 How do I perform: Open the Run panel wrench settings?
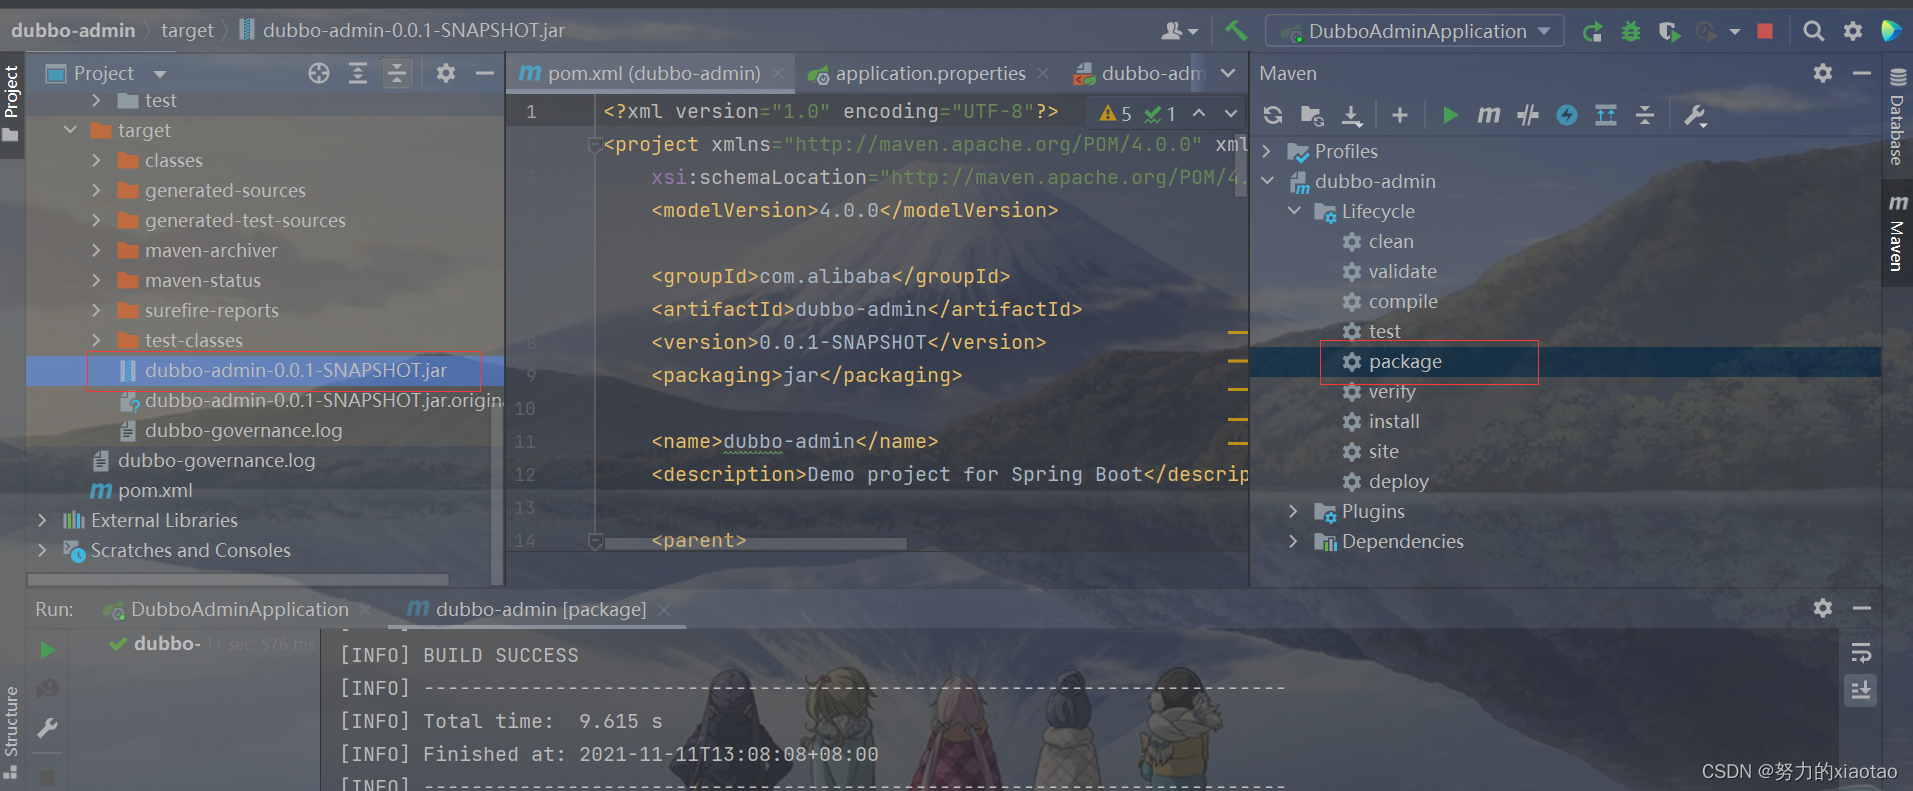[47, 728]
